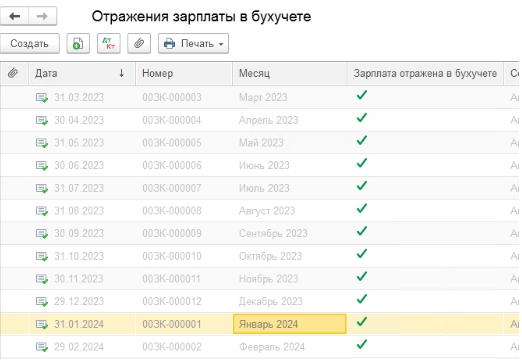This screenshot has height=363, width=522.
Task: Open attached files paperclip toolbar button
Action: coord(139,43)
